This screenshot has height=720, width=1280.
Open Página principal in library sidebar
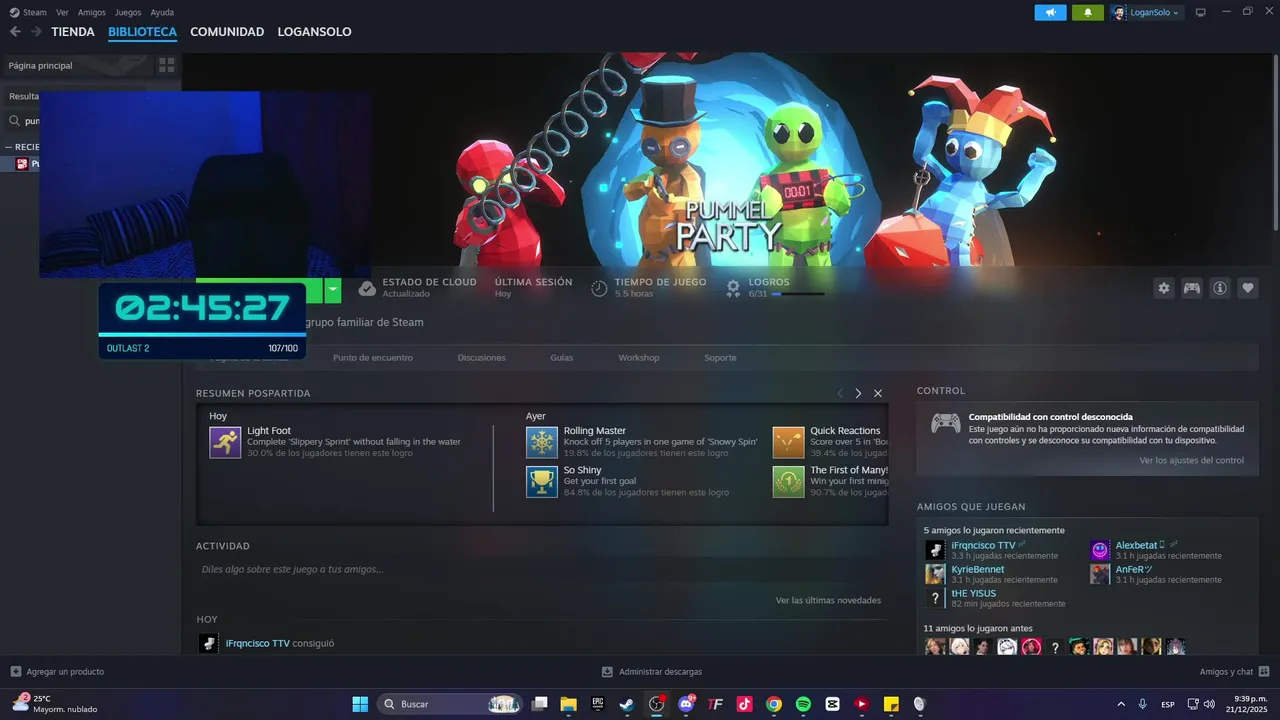click(x=41, y=65)
